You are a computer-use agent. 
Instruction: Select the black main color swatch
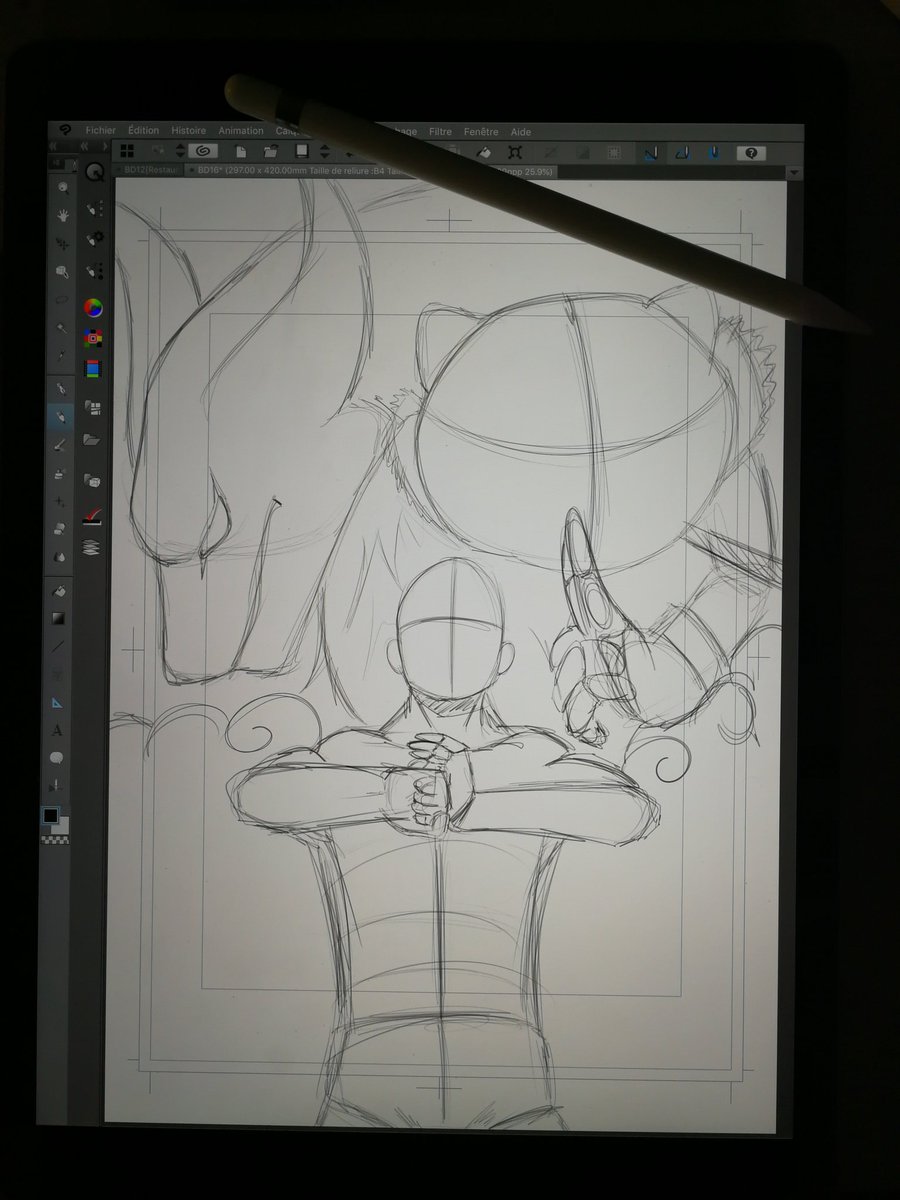[x=50, y=816]
